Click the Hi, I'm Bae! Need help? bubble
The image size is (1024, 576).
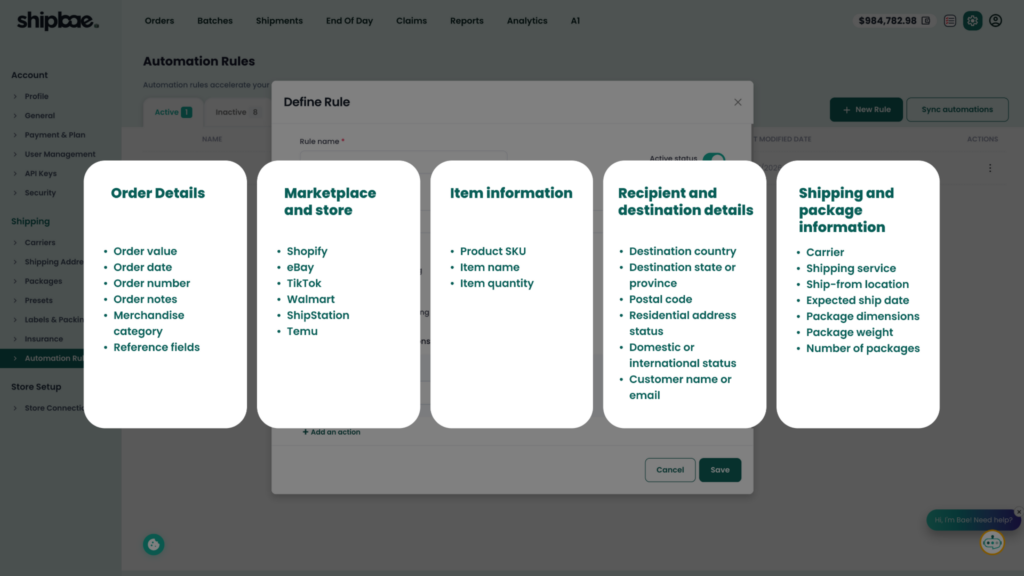click(972, 520)
